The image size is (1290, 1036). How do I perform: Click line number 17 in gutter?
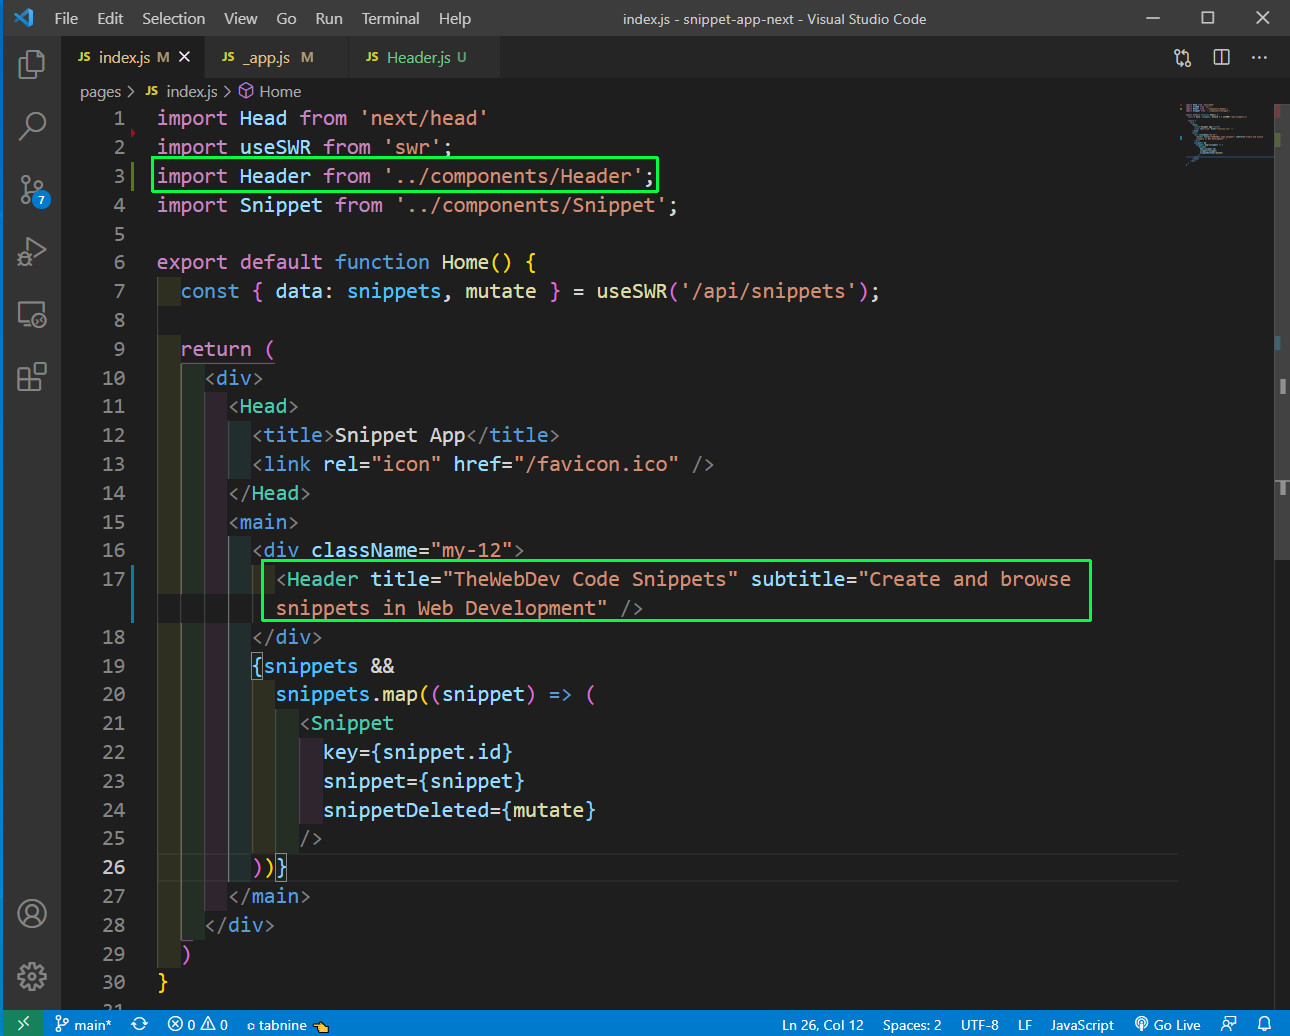[x=113, y=579]
